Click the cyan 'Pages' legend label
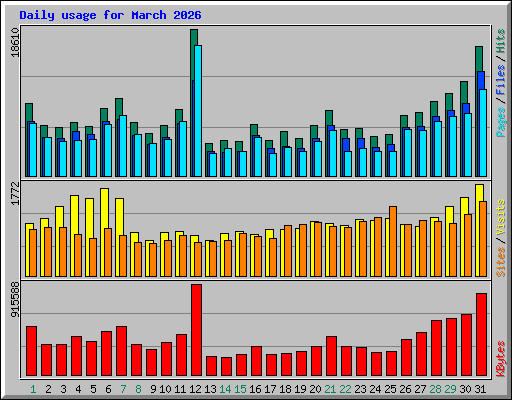Image resolution: width=512 pixels, height=400 pixels. click(500, 122)
